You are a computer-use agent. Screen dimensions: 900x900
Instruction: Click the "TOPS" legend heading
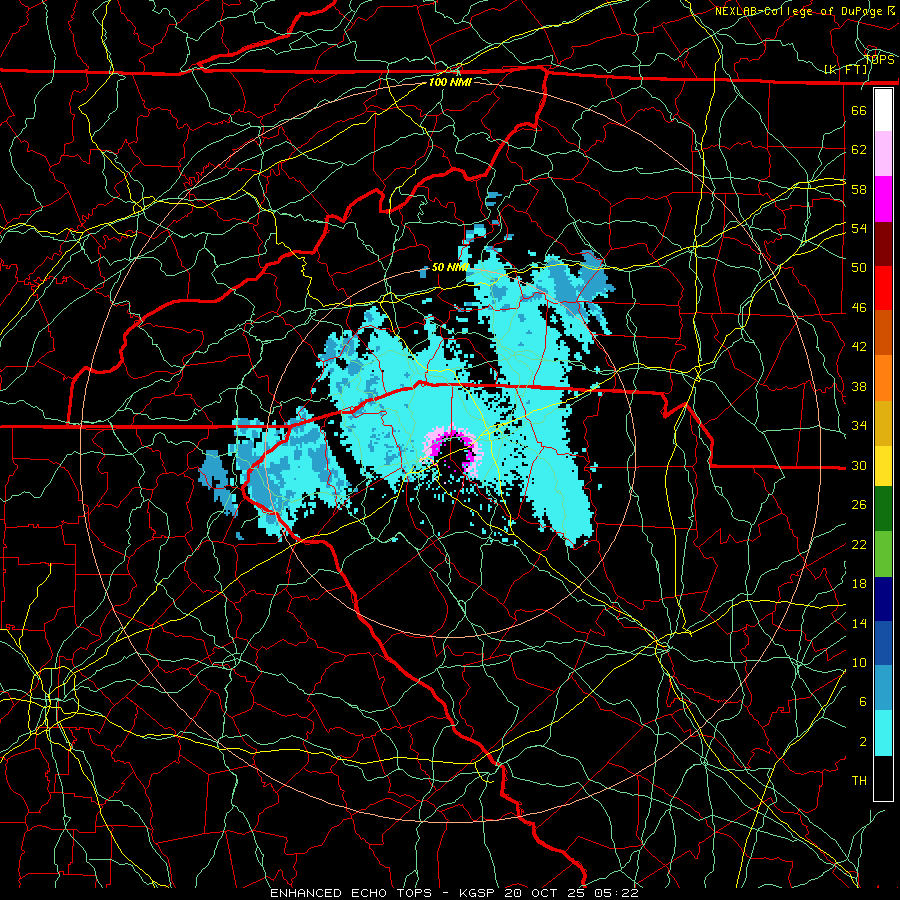coord(879,60)
